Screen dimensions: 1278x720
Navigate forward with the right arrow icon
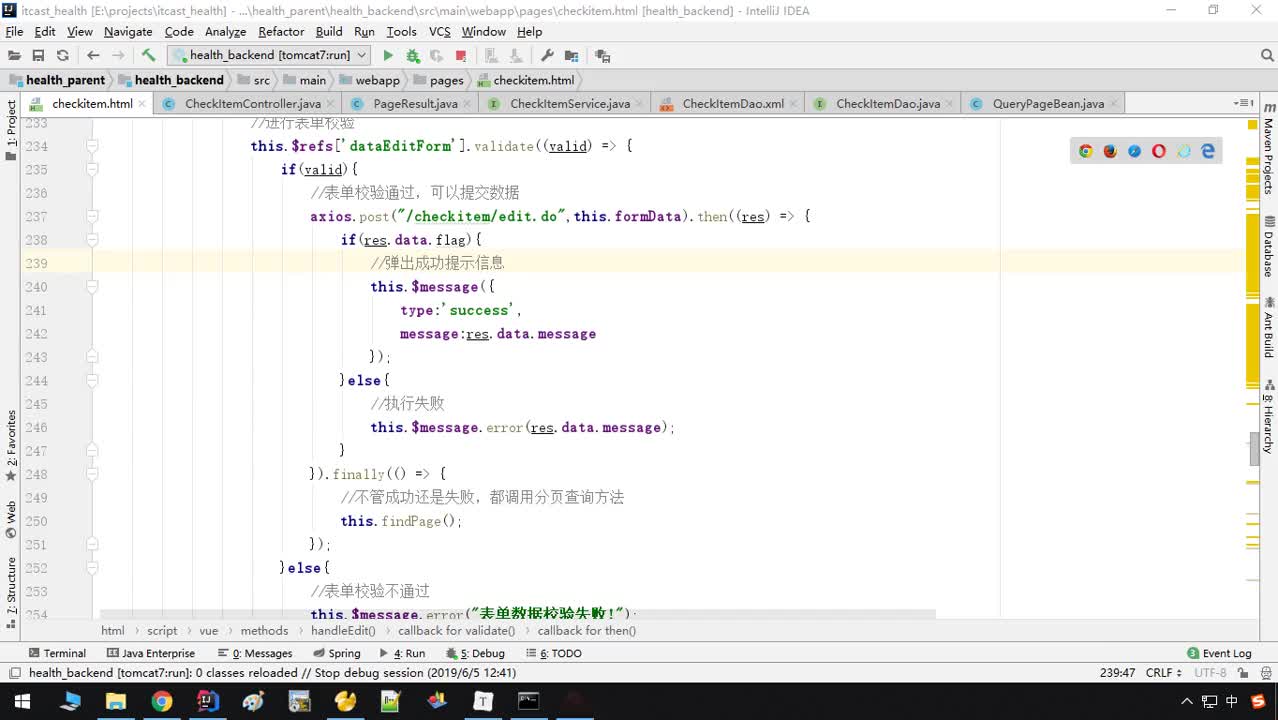pyautogui.click(x=118, y=56)
